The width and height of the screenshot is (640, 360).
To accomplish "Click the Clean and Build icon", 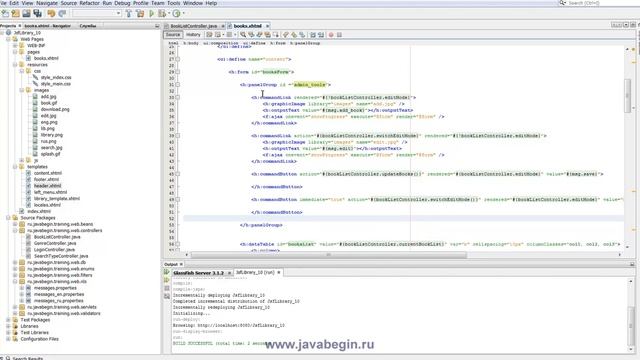I will (140, 13).
